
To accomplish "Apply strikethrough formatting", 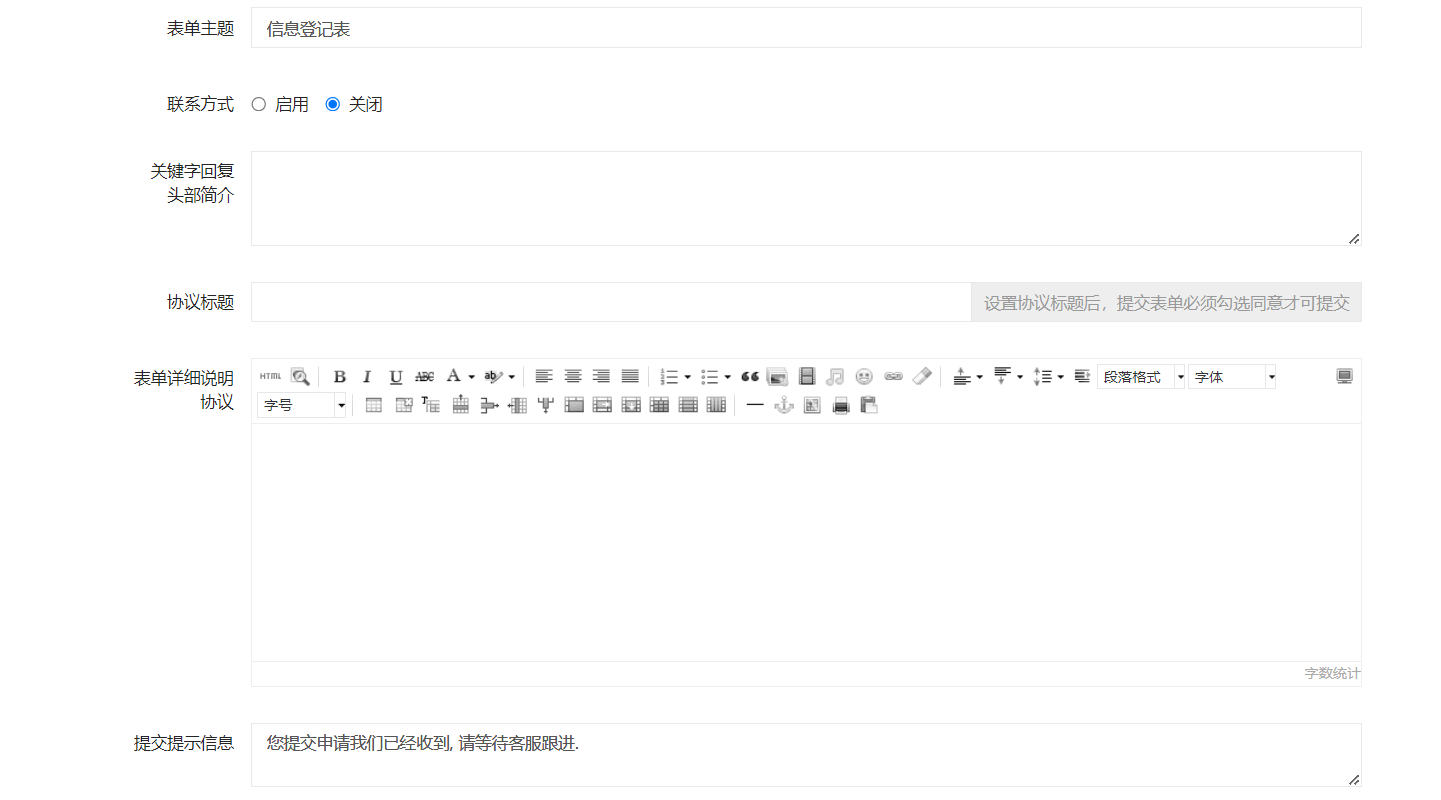I will coord(425,376).
